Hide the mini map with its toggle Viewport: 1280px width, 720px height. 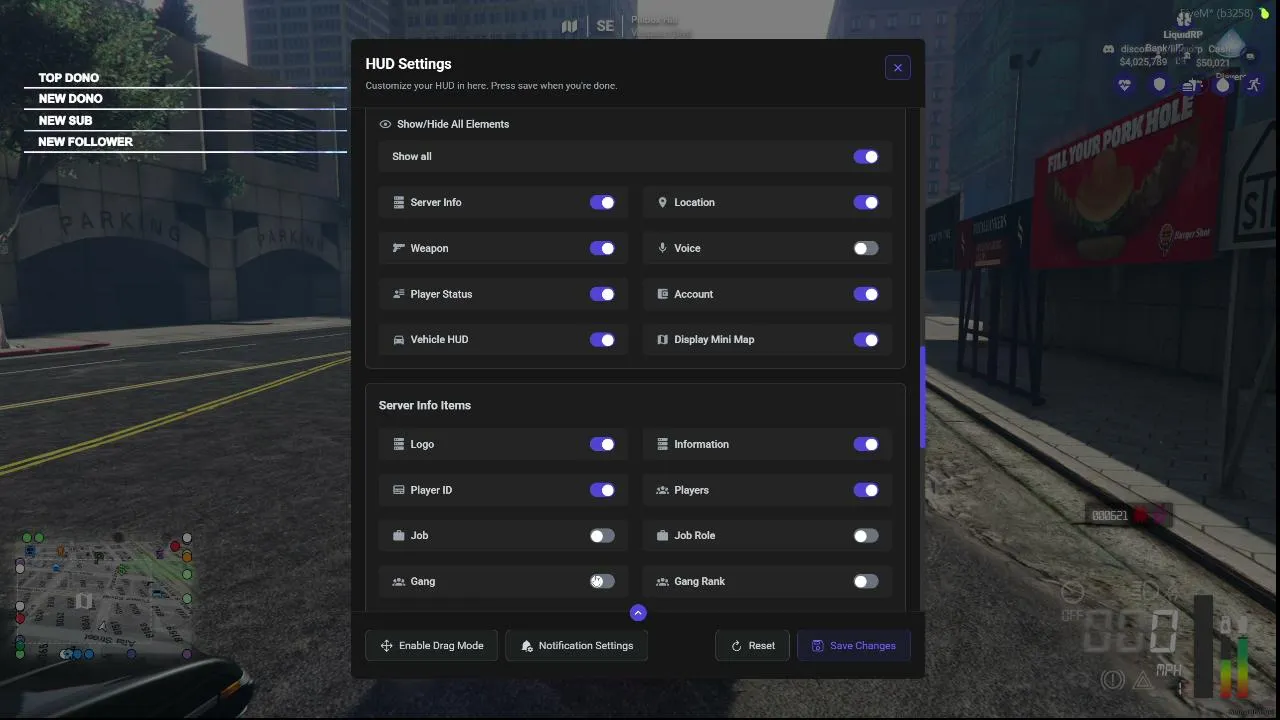866,340
